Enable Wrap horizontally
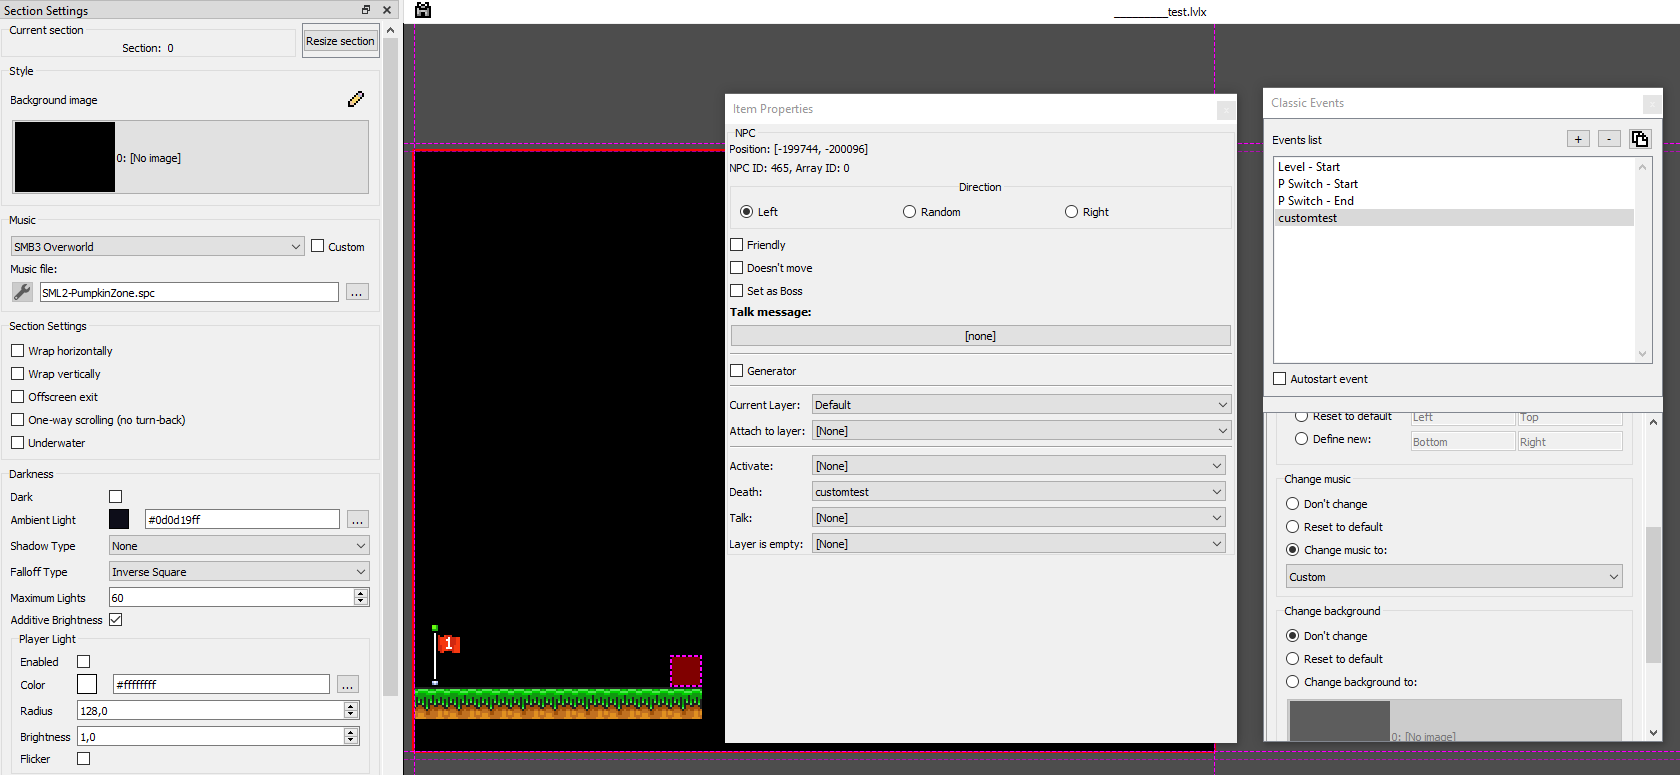1680x775 pixels. point(17,350)
